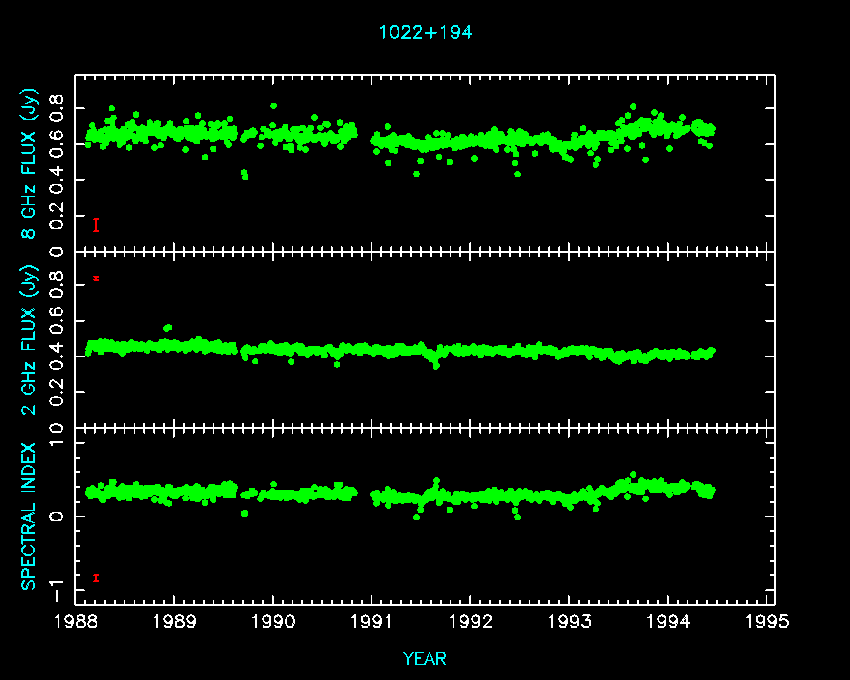The width and height of the screenshot is (850, 680).
Task: Click the 1988 year tick label
Action: pos(76,622)
